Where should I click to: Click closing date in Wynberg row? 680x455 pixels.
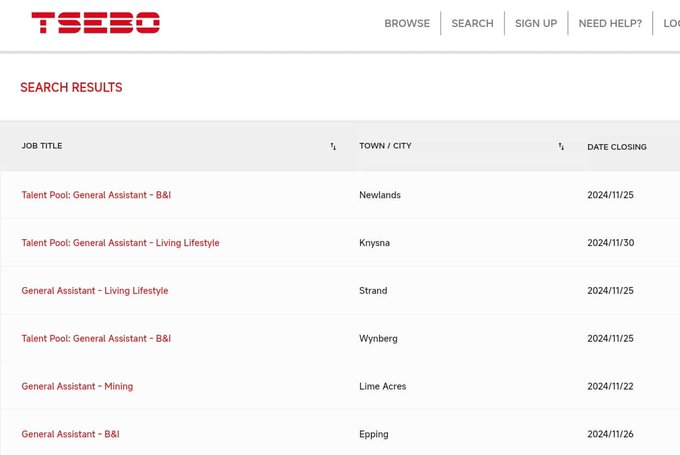pos(611,338)
